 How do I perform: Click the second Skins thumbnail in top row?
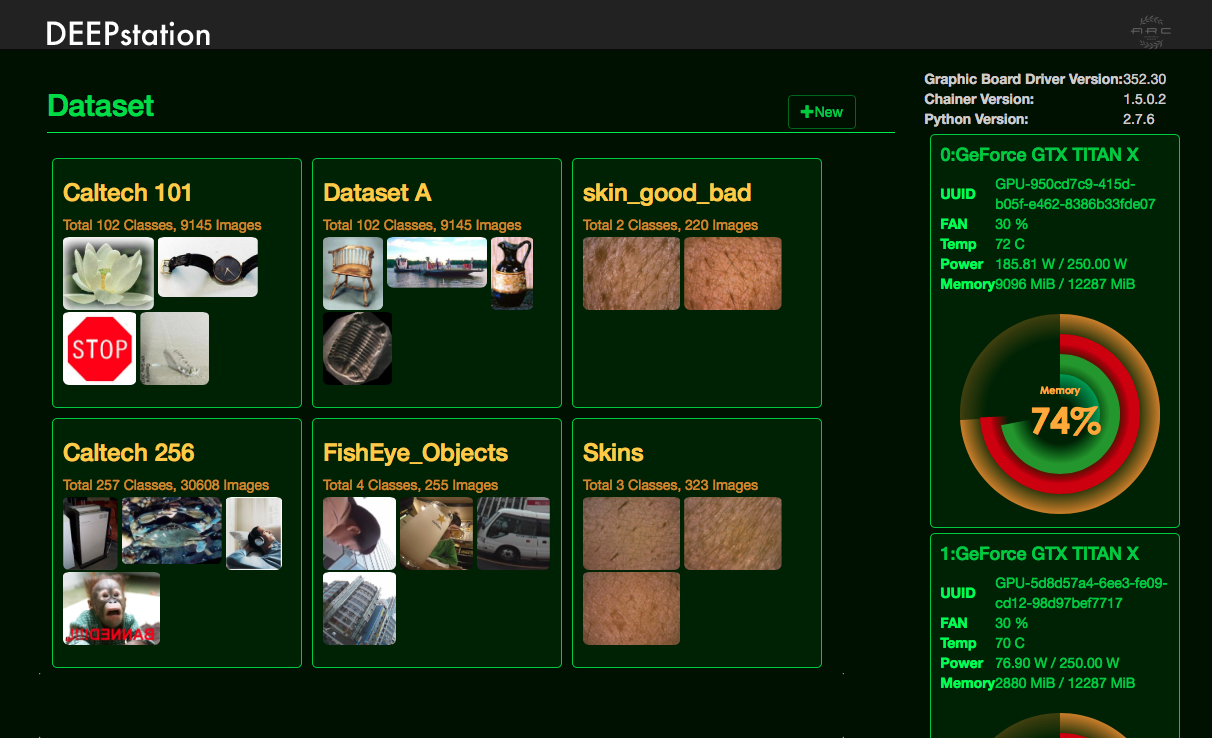(733, 533)
